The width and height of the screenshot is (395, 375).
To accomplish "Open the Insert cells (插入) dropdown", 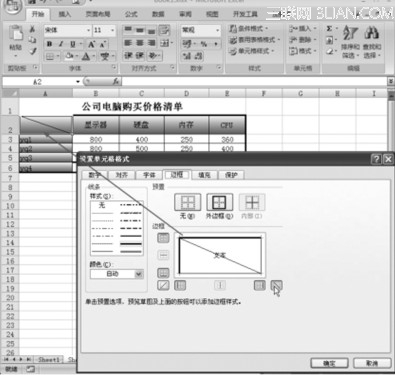I will [303, 29].
